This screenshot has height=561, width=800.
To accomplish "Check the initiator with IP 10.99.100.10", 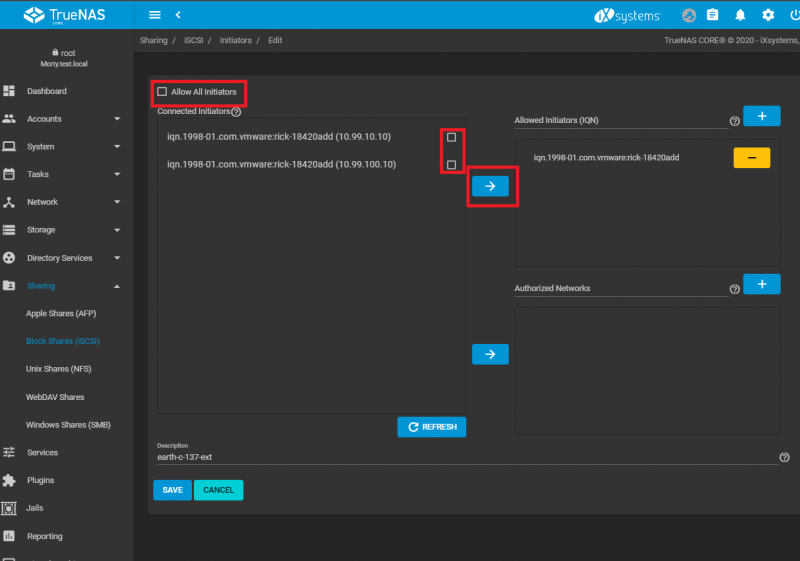I will coord(451,165).
